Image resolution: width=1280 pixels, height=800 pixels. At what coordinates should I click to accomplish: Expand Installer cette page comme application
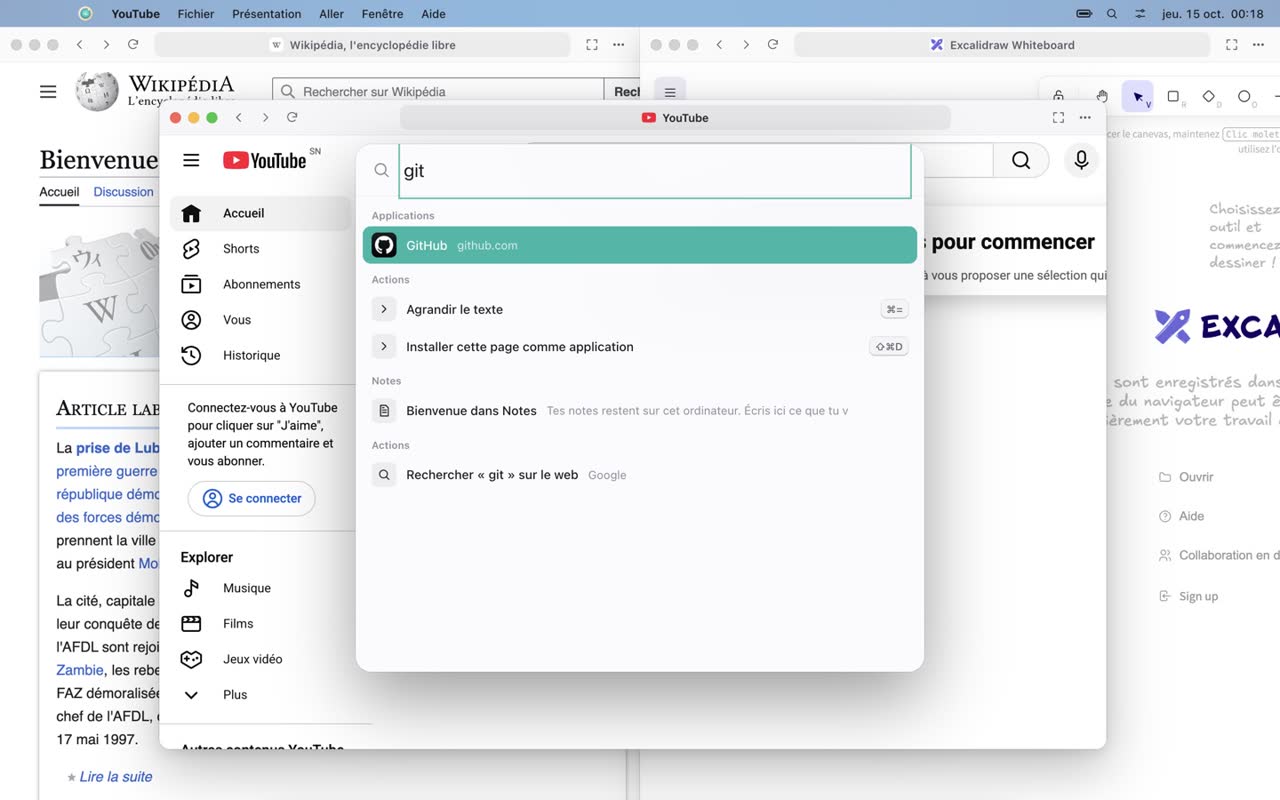point(640,347)
